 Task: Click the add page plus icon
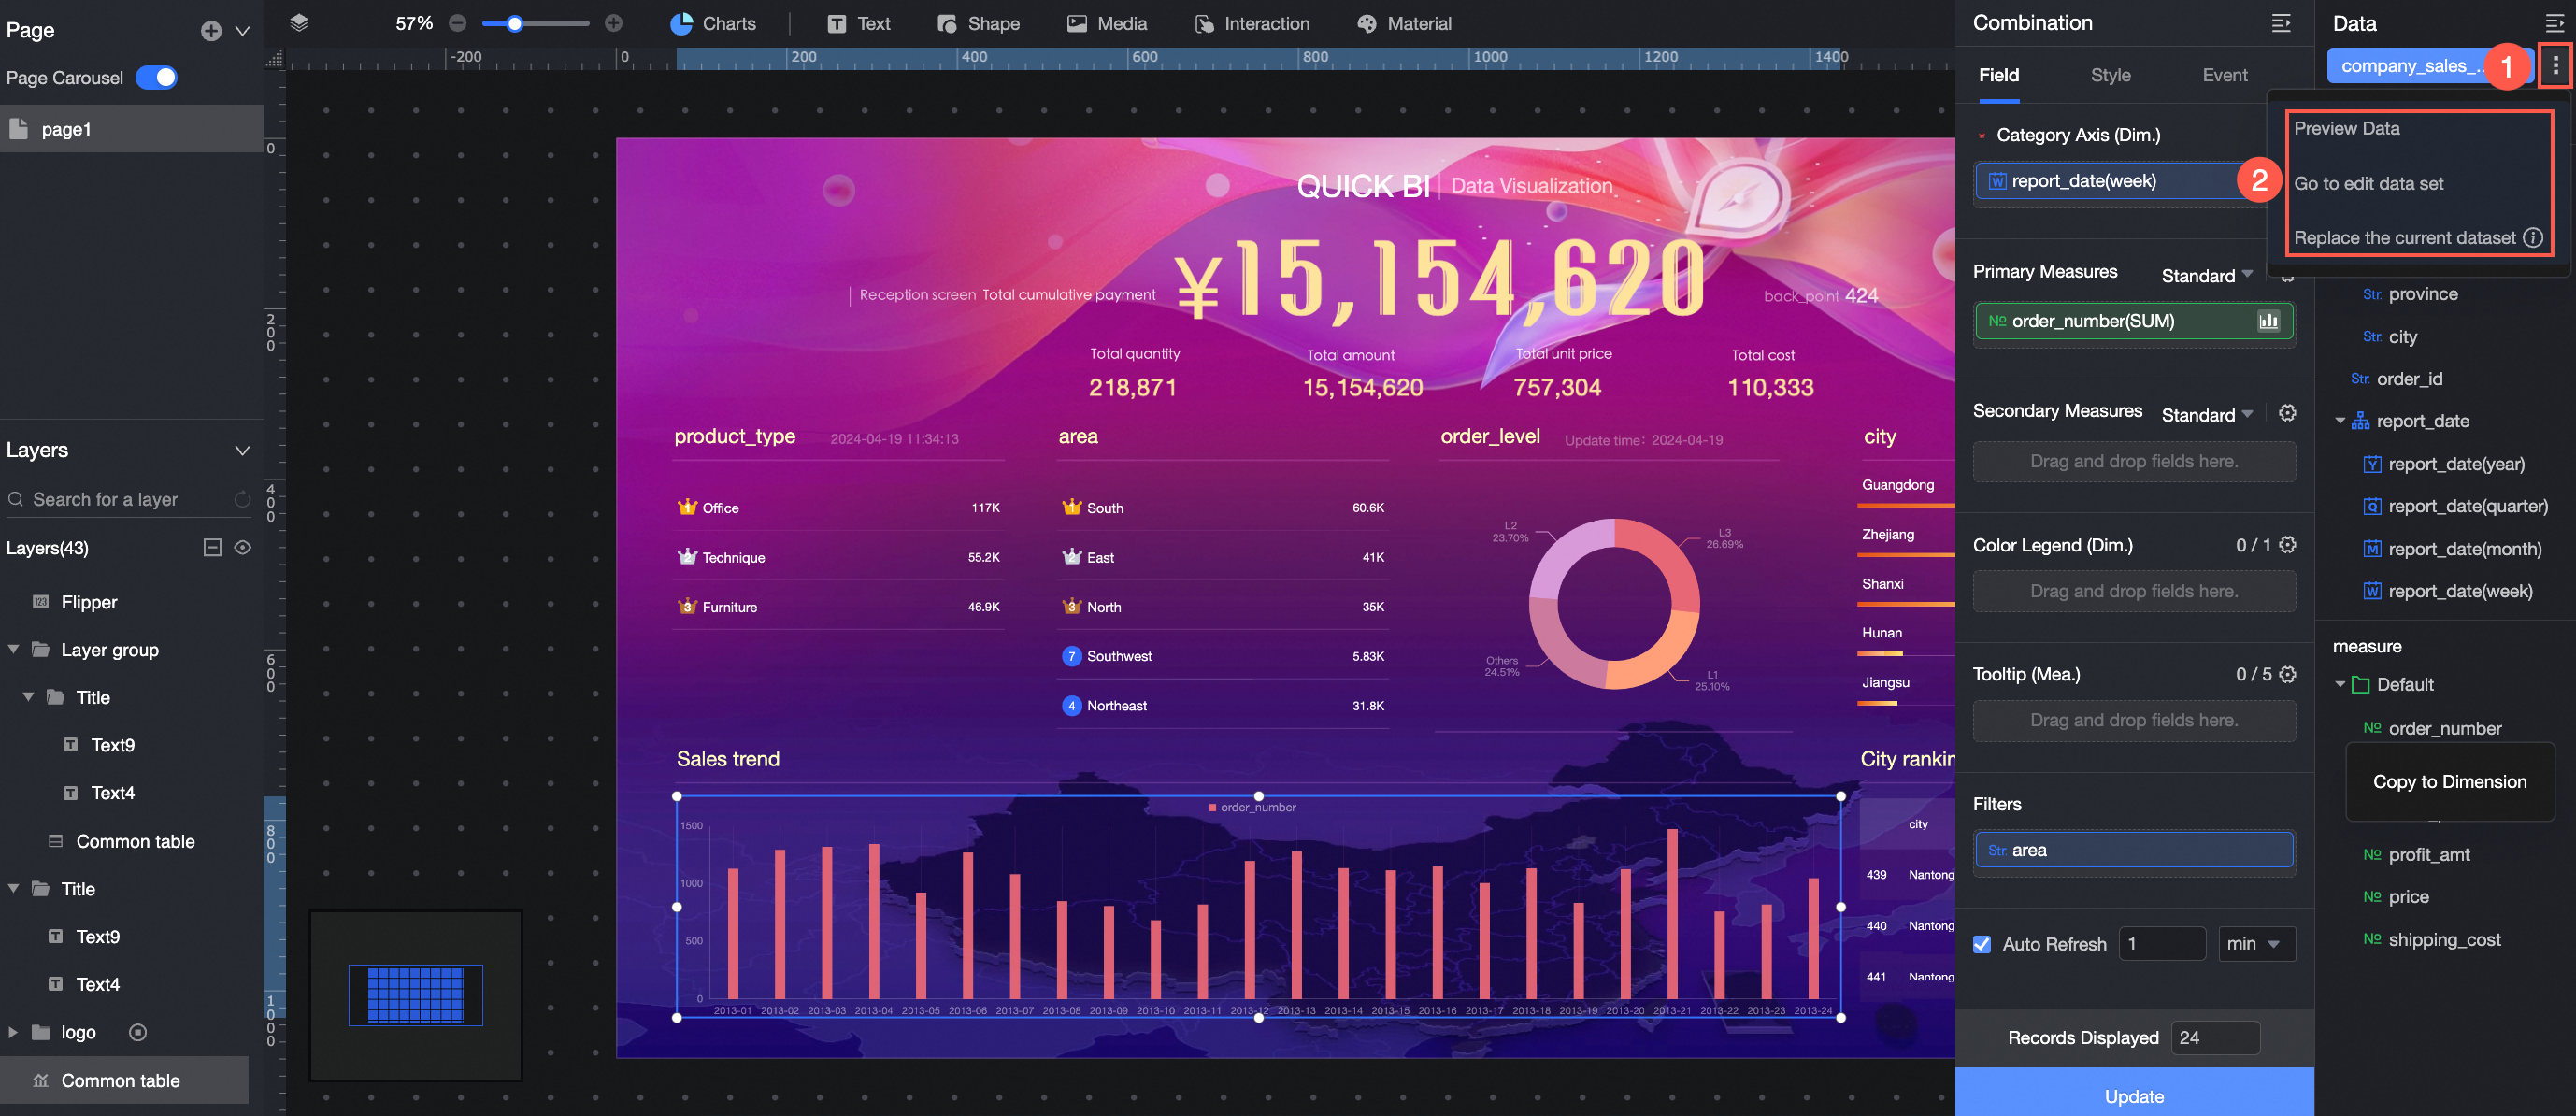[210, 30]
